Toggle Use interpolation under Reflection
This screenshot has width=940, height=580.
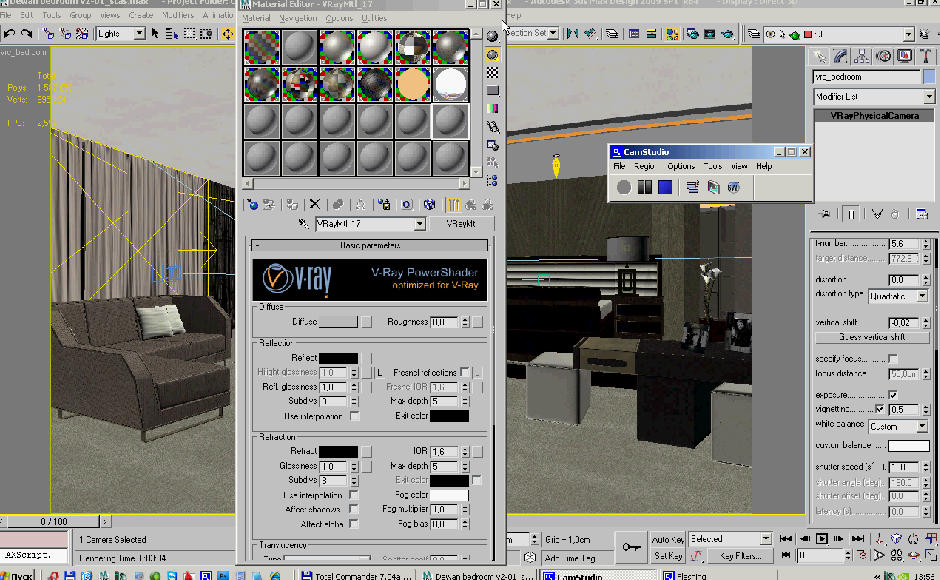(355, 416)
